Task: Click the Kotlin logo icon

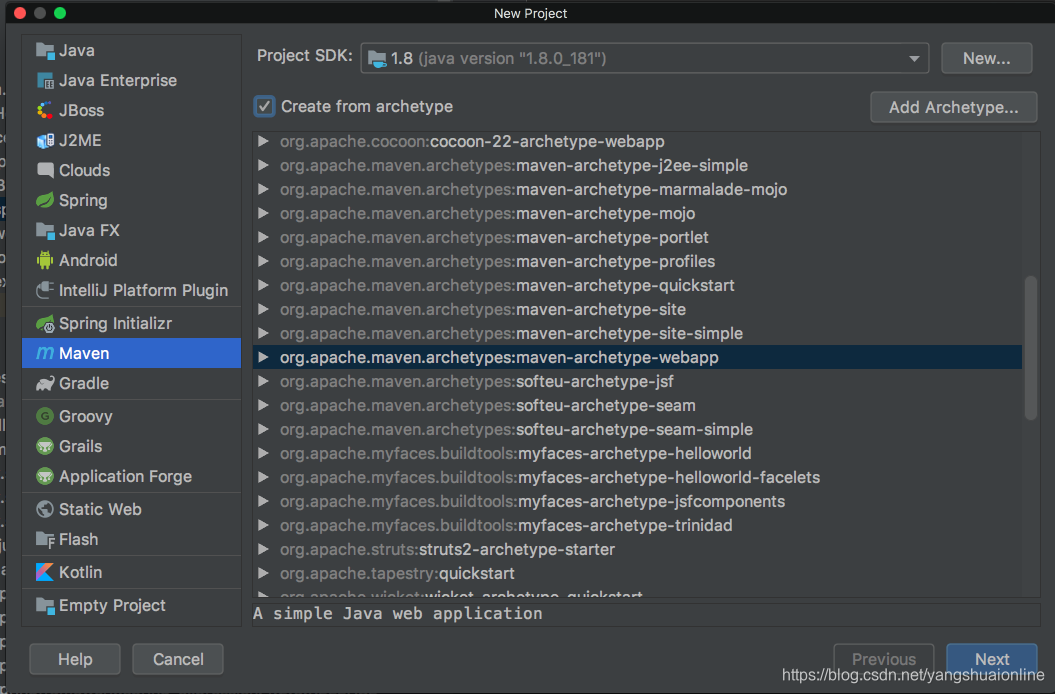Action: click(45, 572)
